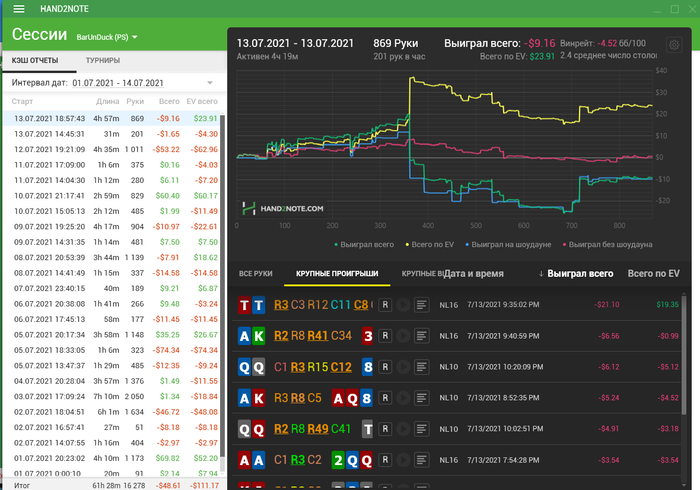The width and height of the screenshot is (700, 490).
Task: Open hand text for 9:40:59 PM hand
Action: pos(421,336)
